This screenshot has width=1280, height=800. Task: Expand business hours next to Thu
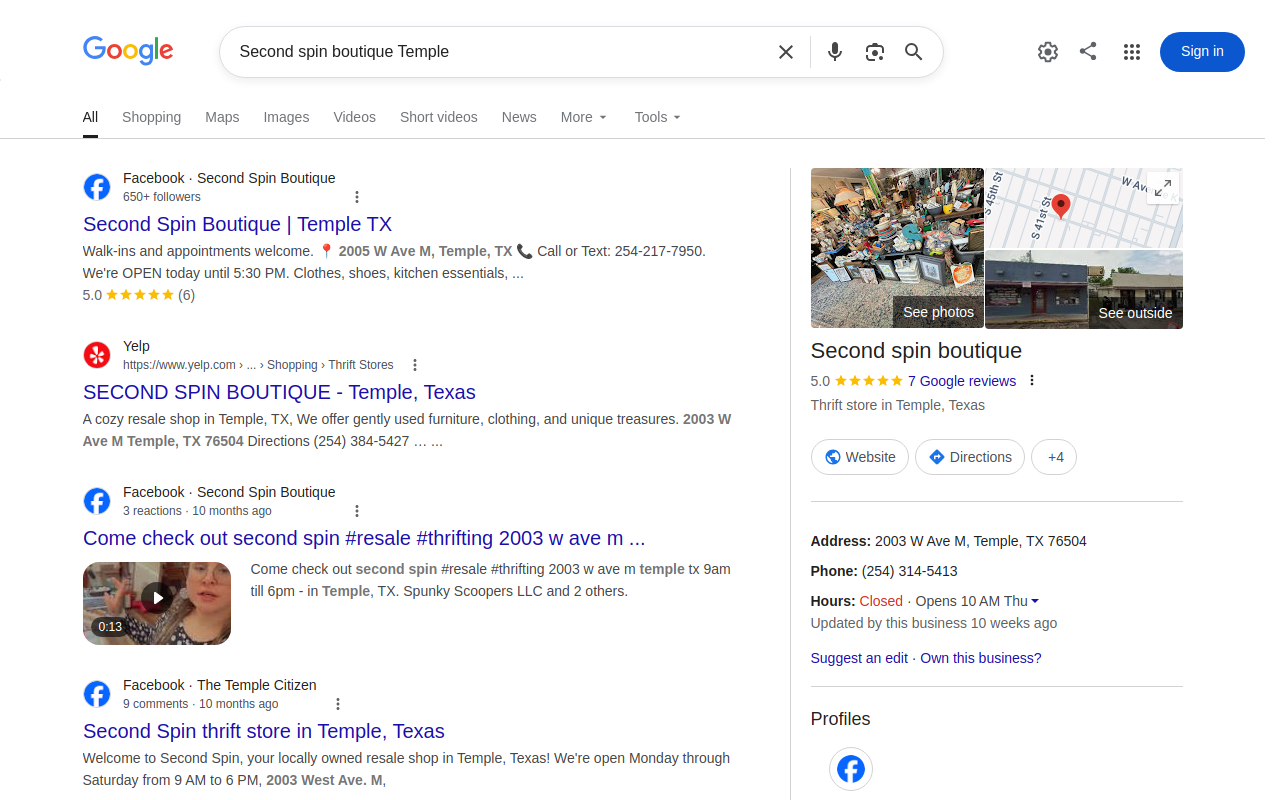[x=1035, y=601]
